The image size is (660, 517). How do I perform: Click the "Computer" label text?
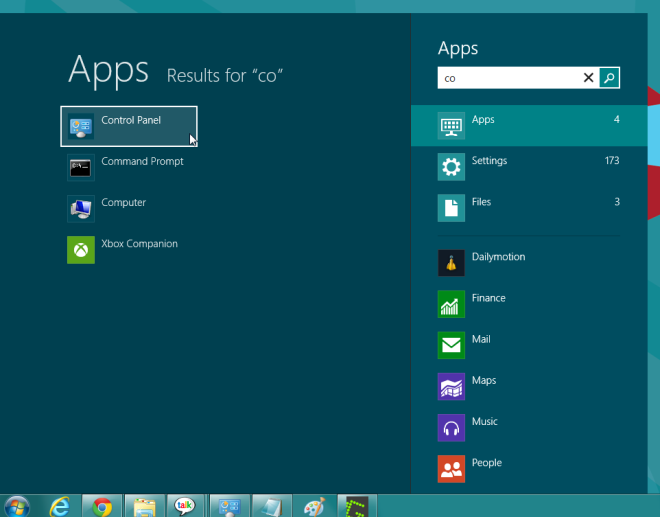(x=123, y=203)
